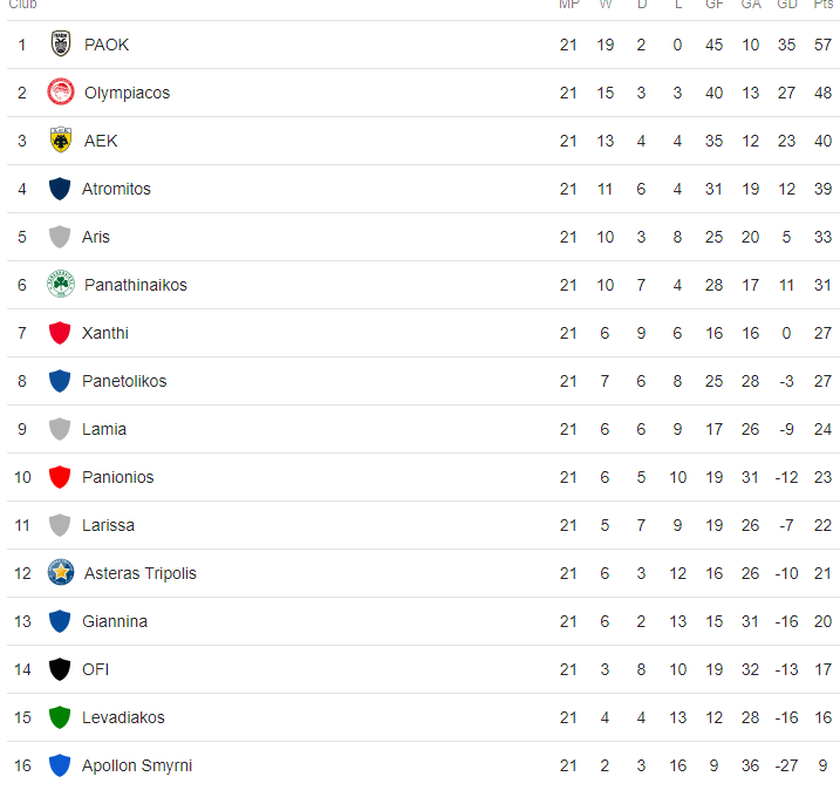Screen dimensions: 840x797
Task: Click the OFI black shield icon
Action: tap(60, 669)
